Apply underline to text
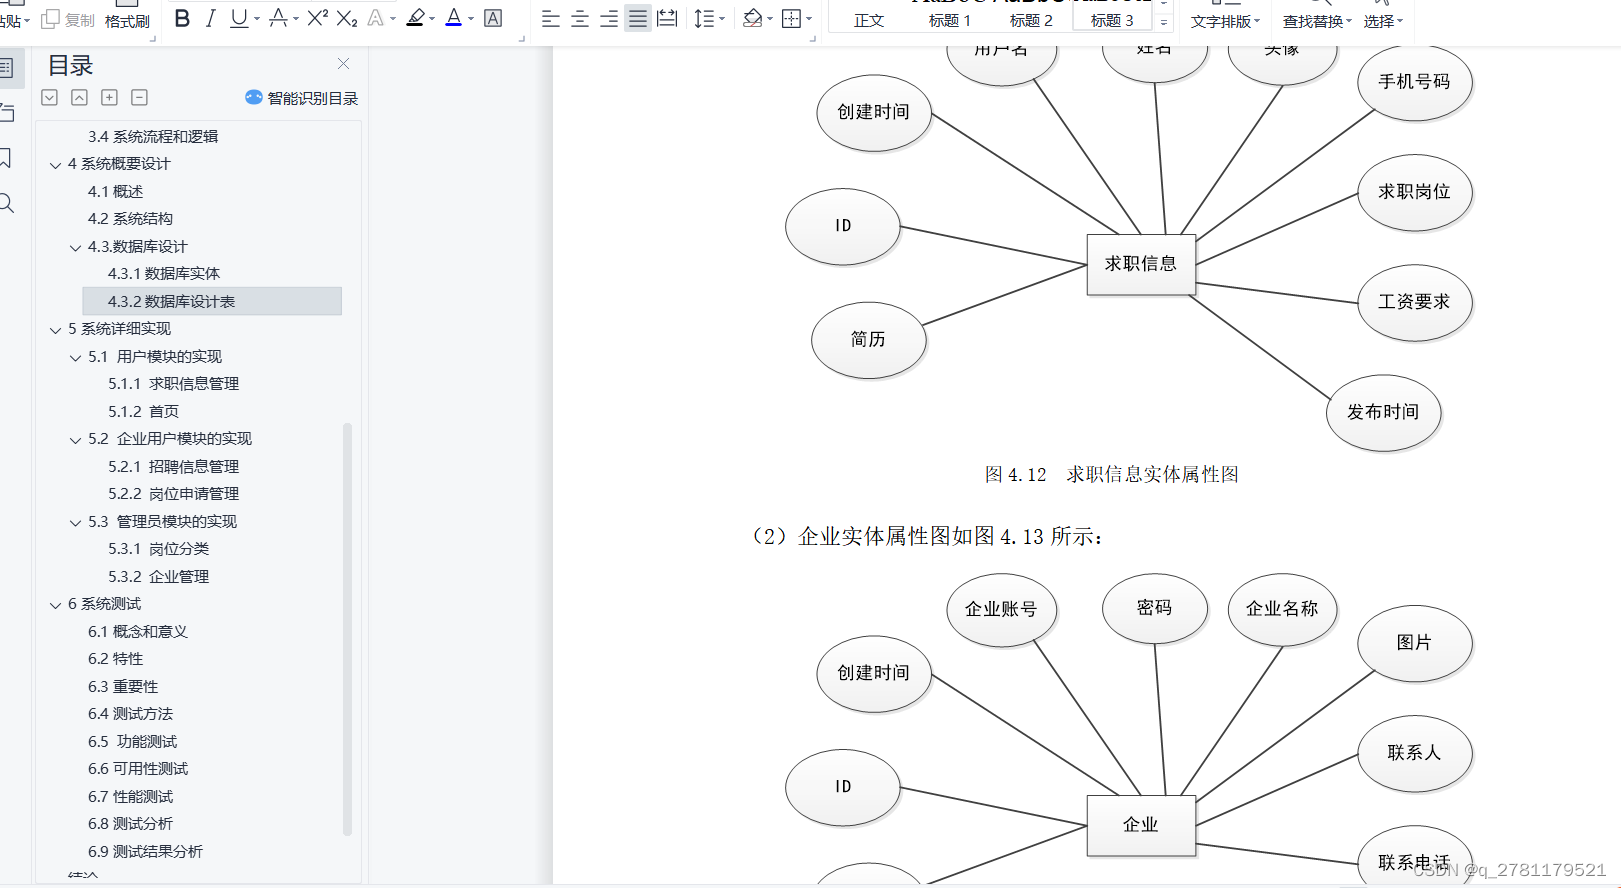The width and height of the screenshot is (1621, 888). (238, 18)
